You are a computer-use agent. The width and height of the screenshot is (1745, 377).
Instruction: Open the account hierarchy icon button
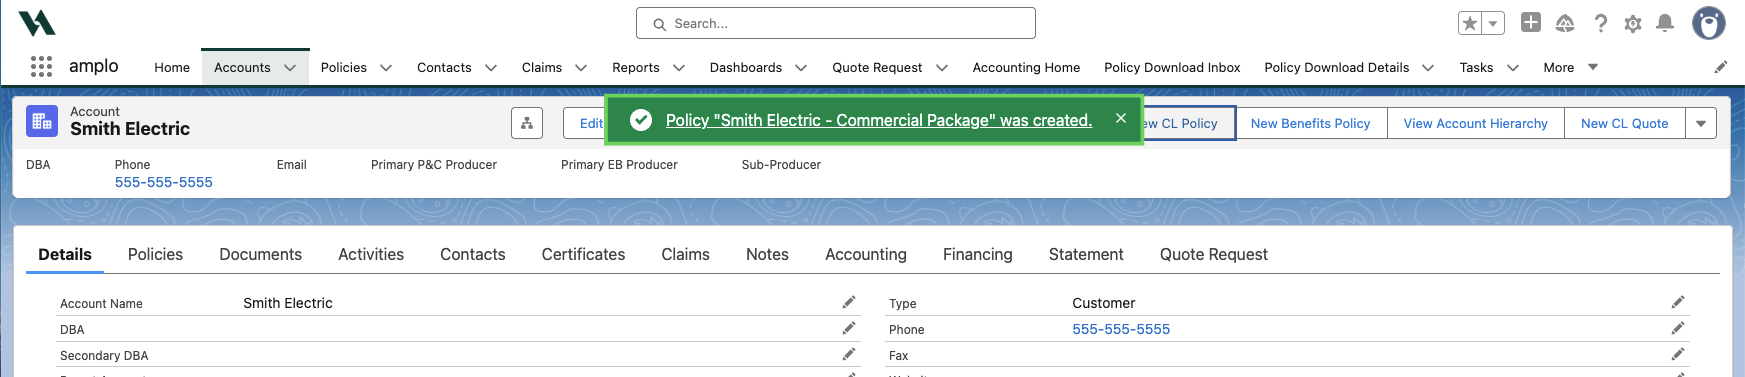tap(527, 123)
